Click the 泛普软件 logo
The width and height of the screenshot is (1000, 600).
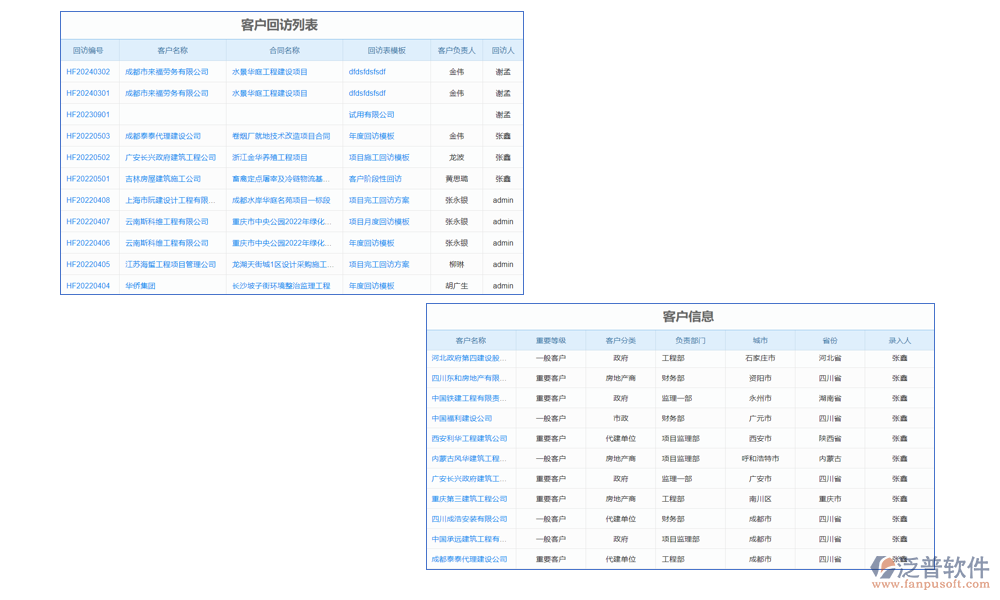pyautogui.click(x=938, y=563)
